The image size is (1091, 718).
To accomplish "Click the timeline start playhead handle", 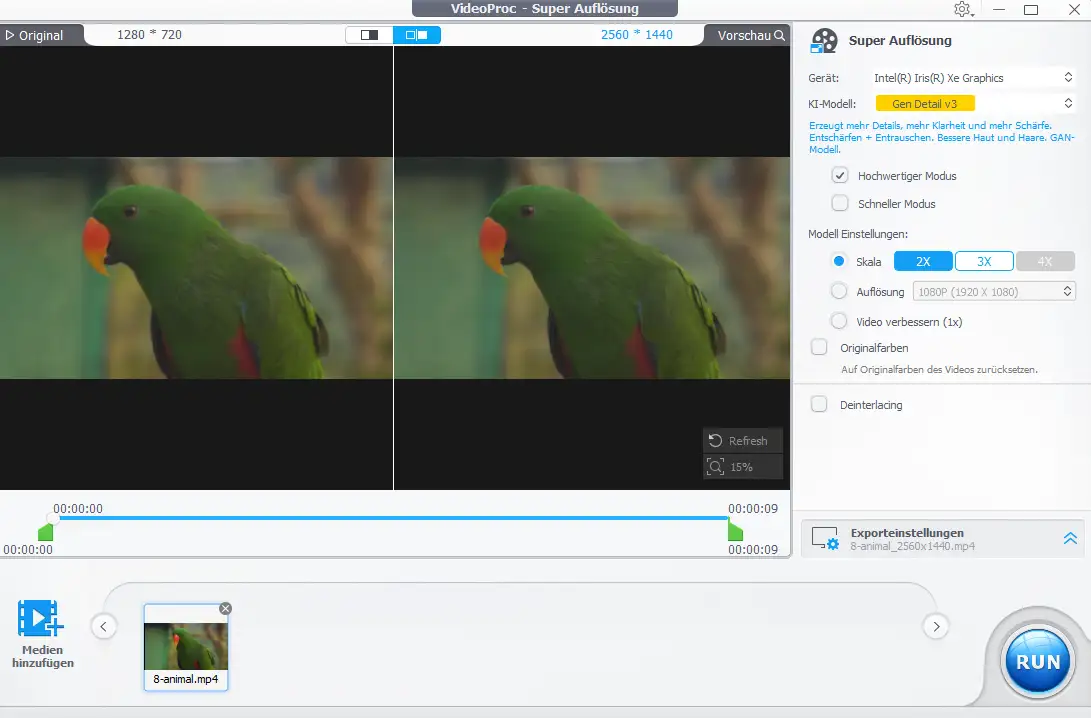I will click(x=53, y=518).
